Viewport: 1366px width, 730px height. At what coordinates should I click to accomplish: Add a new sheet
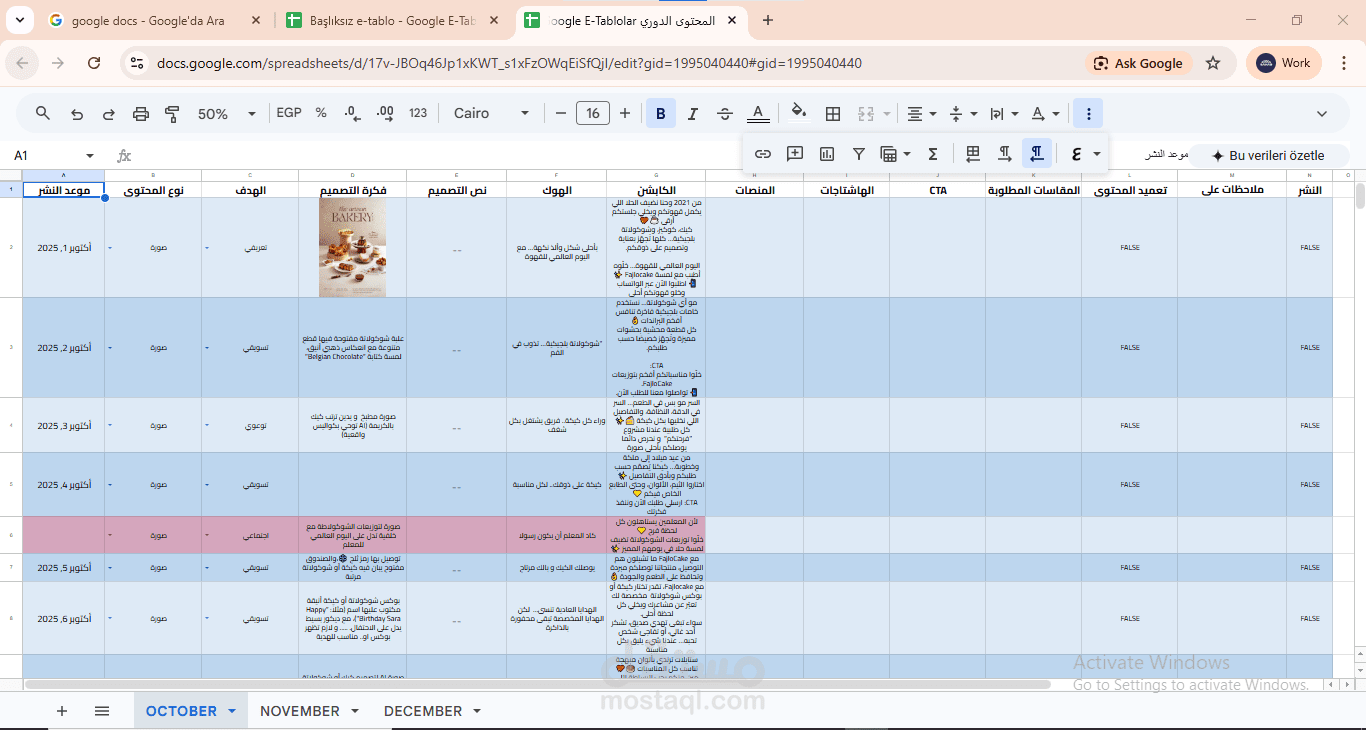pos(62,711)
